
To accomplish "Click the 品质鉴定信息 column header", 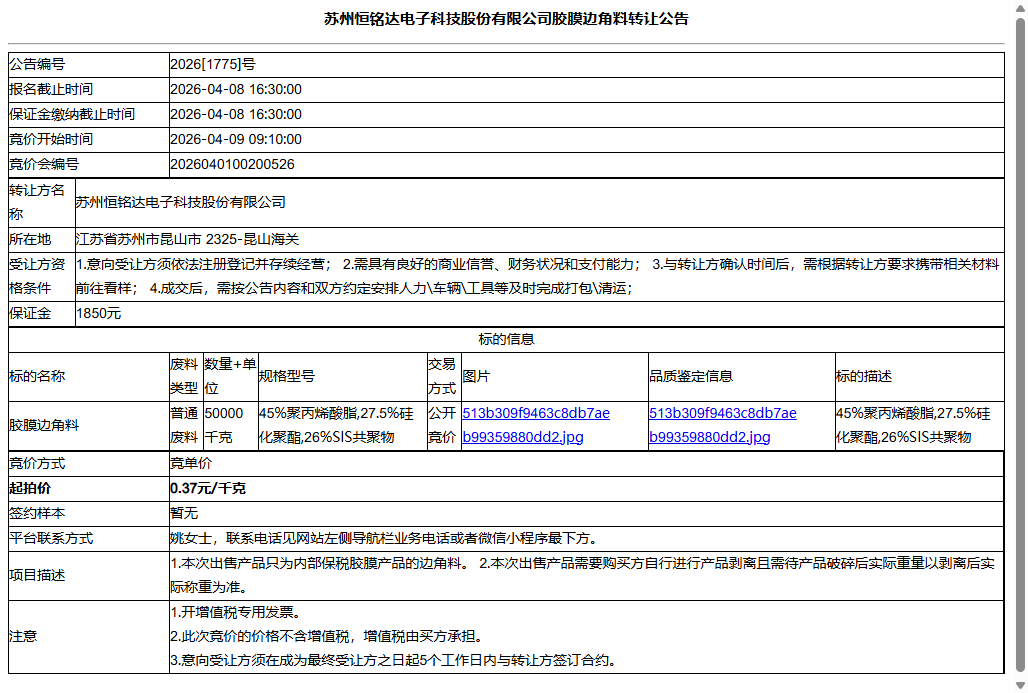I will click(x=741, y=376).
